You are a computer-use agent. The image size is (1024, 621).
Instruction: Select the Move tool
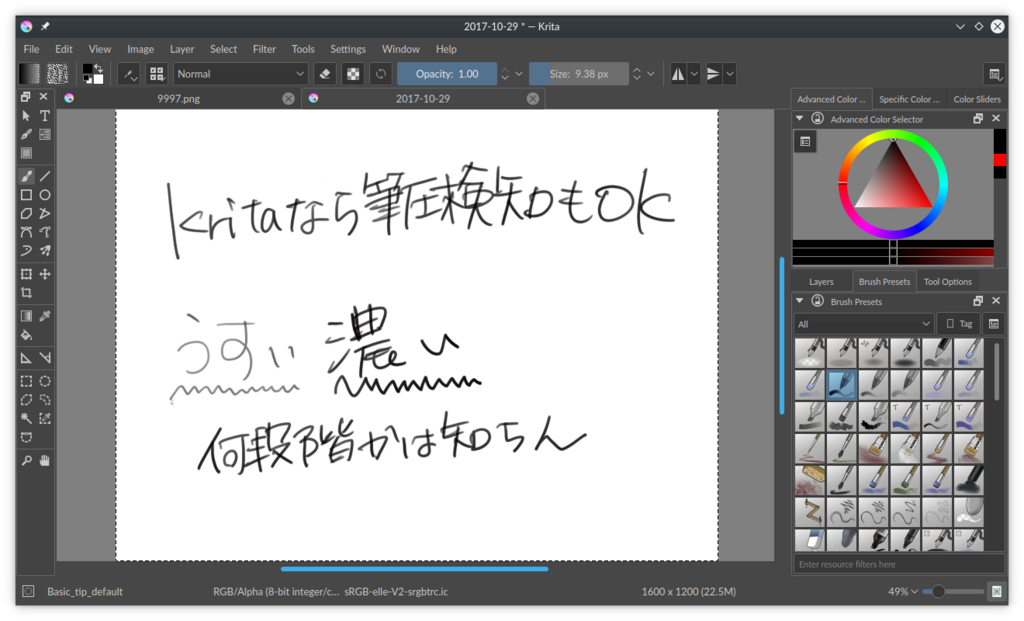[44, 274]
